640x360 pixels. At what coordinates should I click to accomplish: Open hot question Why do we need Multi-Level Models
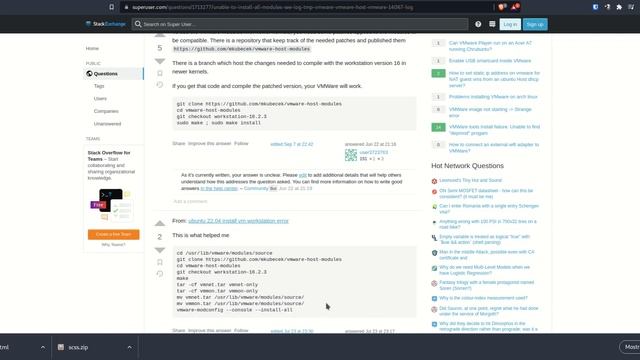pyautogui.click(x=484, y=270)
